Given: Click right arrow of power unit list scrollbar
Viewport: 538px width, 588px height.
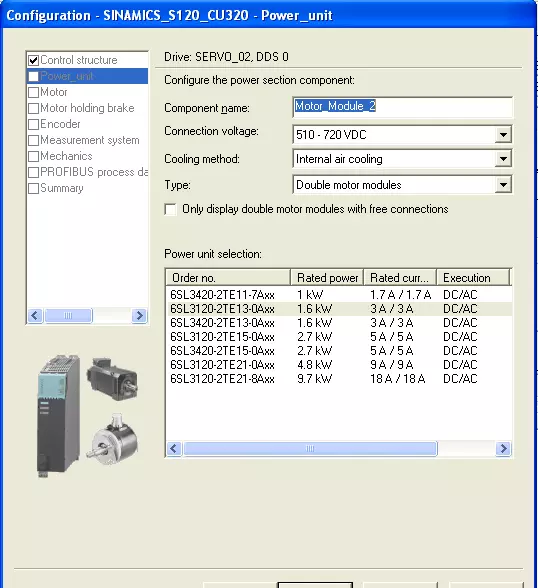Looking at the screenshot, I should (503, 448).
